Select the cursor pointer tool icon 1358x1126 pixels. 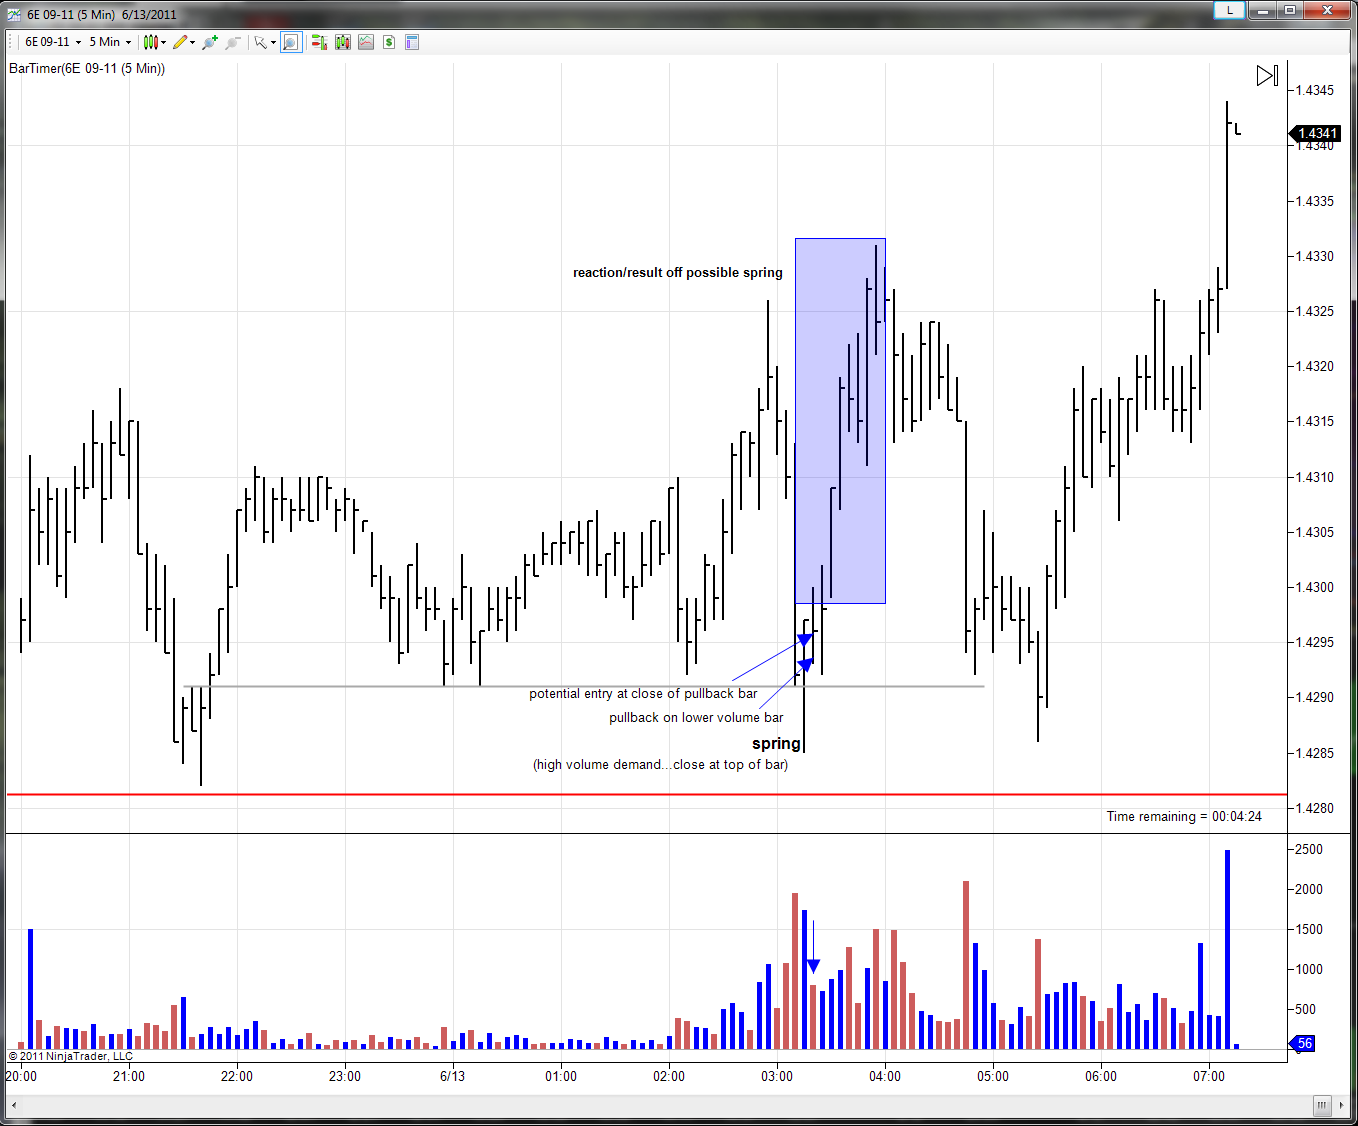pyautogui.click(x=260, y=42)
